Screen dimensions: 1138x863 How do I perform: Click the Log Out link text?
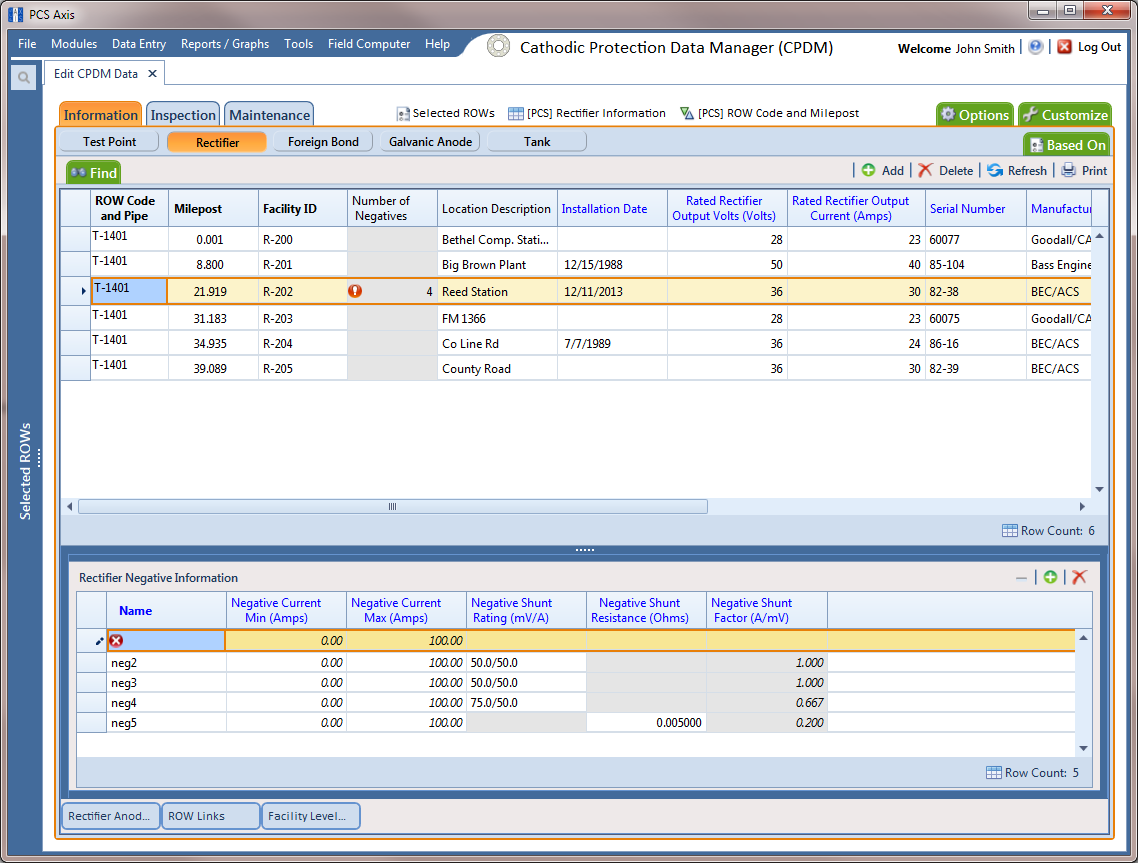[x=1099, y=47]
